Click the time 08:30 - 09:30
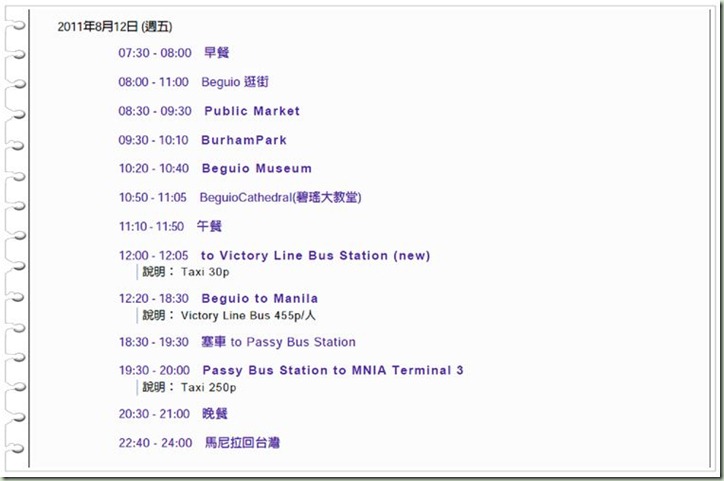The width and height of the screenshot is (724, 481). (155, 111)
